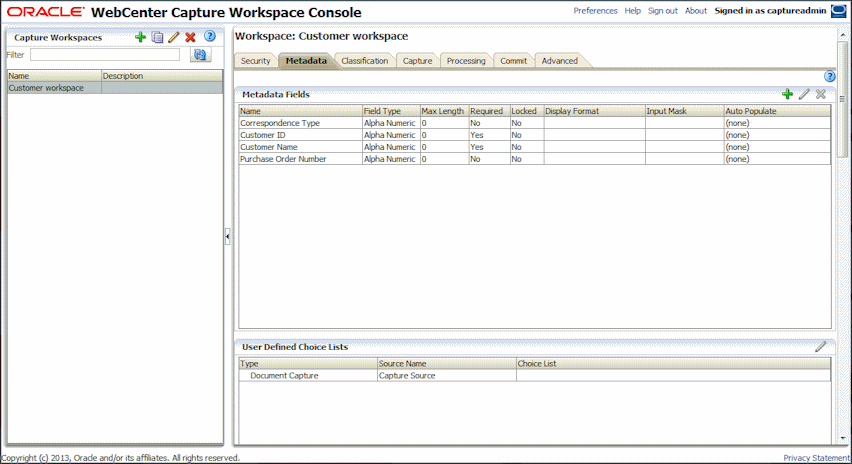Select the Document Capture choice list row
Screen dimensions: 852x464
point(535,375)
